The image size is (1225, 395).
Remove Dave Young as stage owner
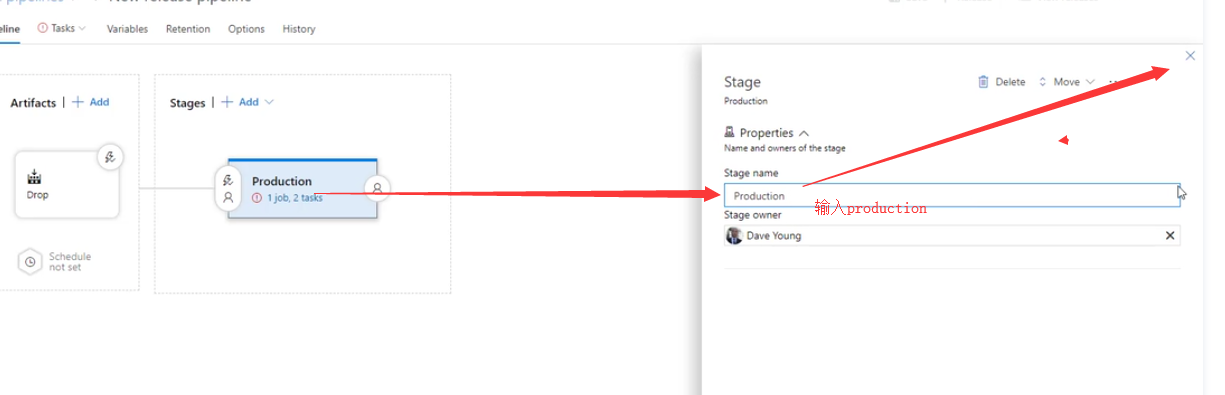tap(1170, 236)
